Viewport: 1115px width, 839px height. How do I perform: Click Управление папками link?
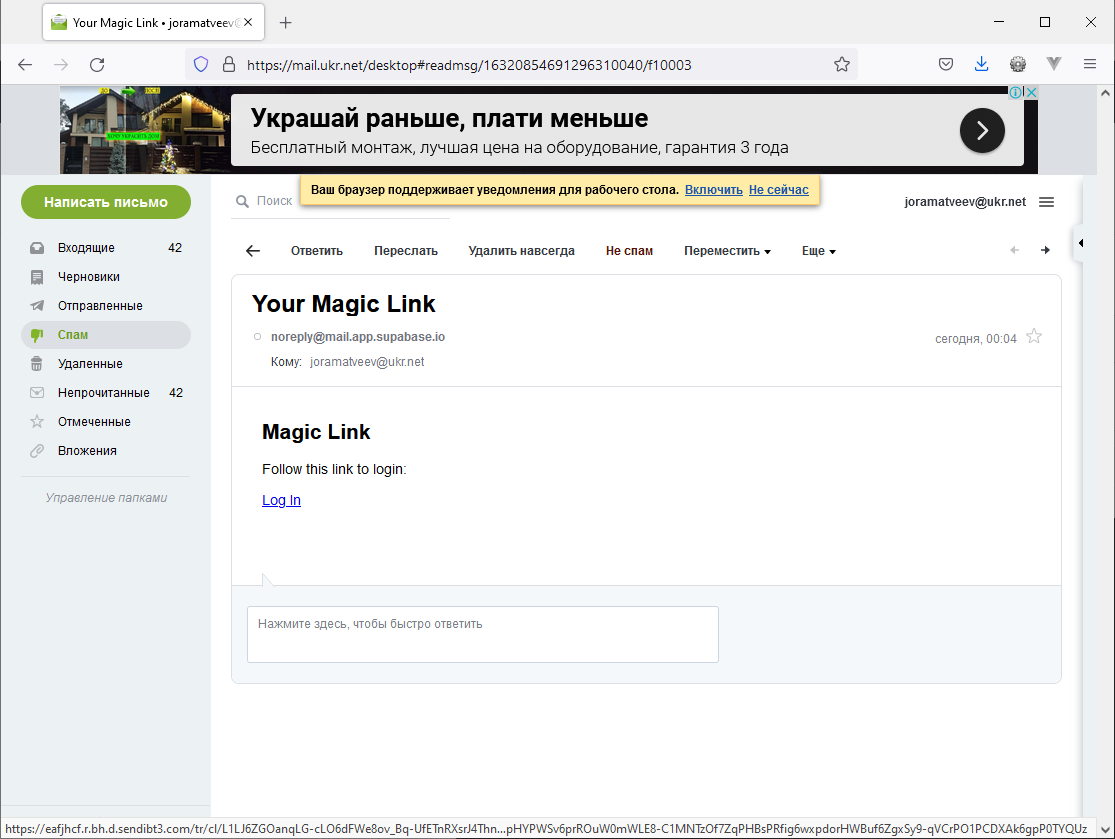pos(106,498)
